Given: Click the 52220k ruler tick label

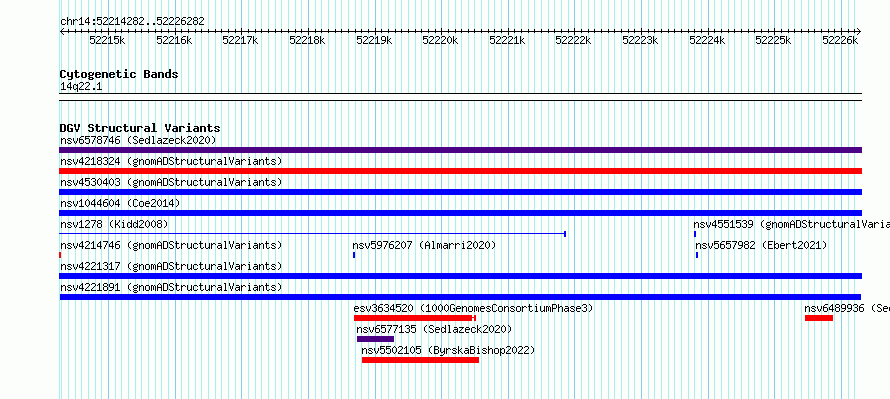Looking at the screenshot, I should pos(440,40).
